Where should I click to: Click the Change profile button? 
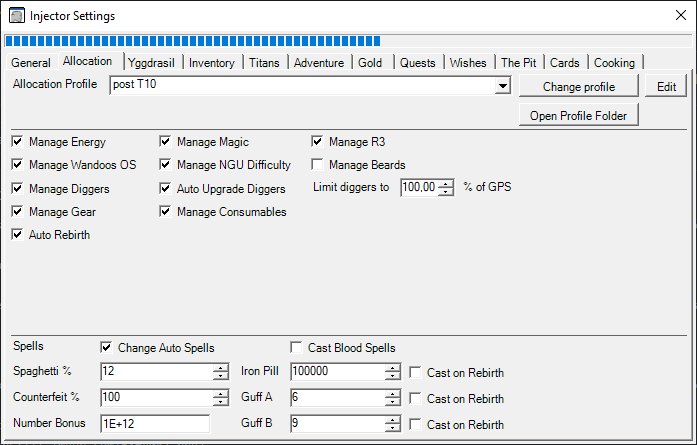click(579, 86)
